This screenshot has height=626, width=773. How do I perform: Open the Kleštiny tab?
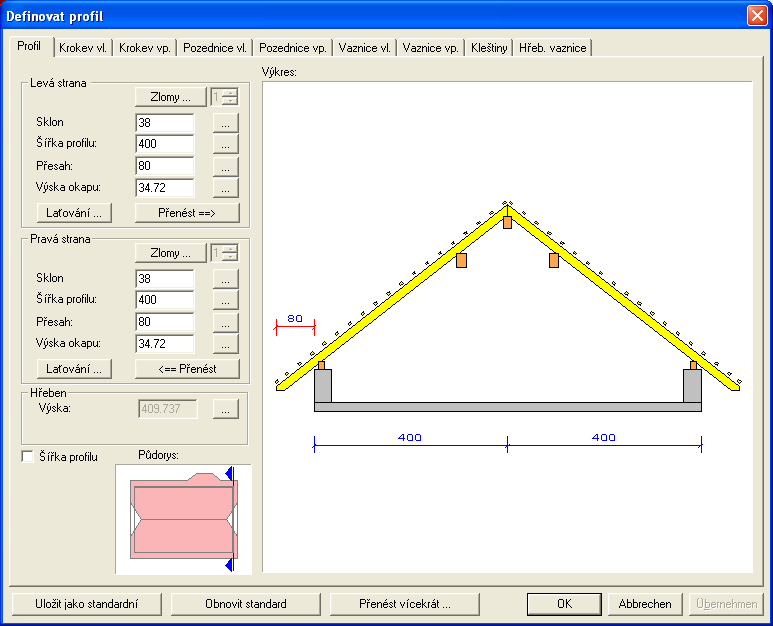489,48
